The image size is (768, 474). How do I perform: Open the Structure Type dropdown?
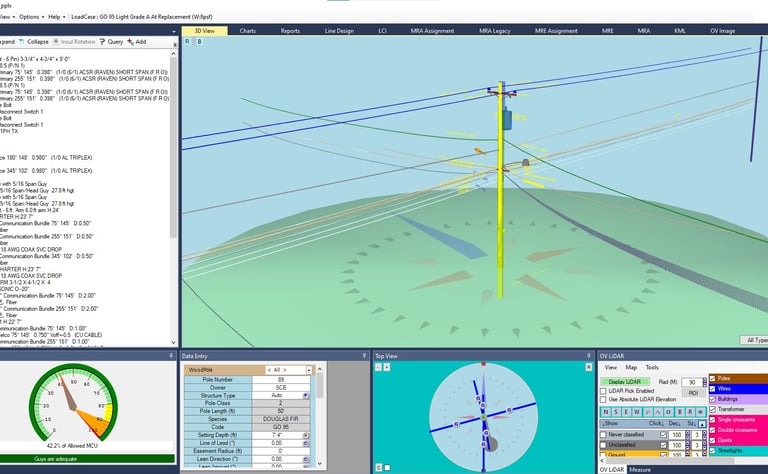click(306, 395)
